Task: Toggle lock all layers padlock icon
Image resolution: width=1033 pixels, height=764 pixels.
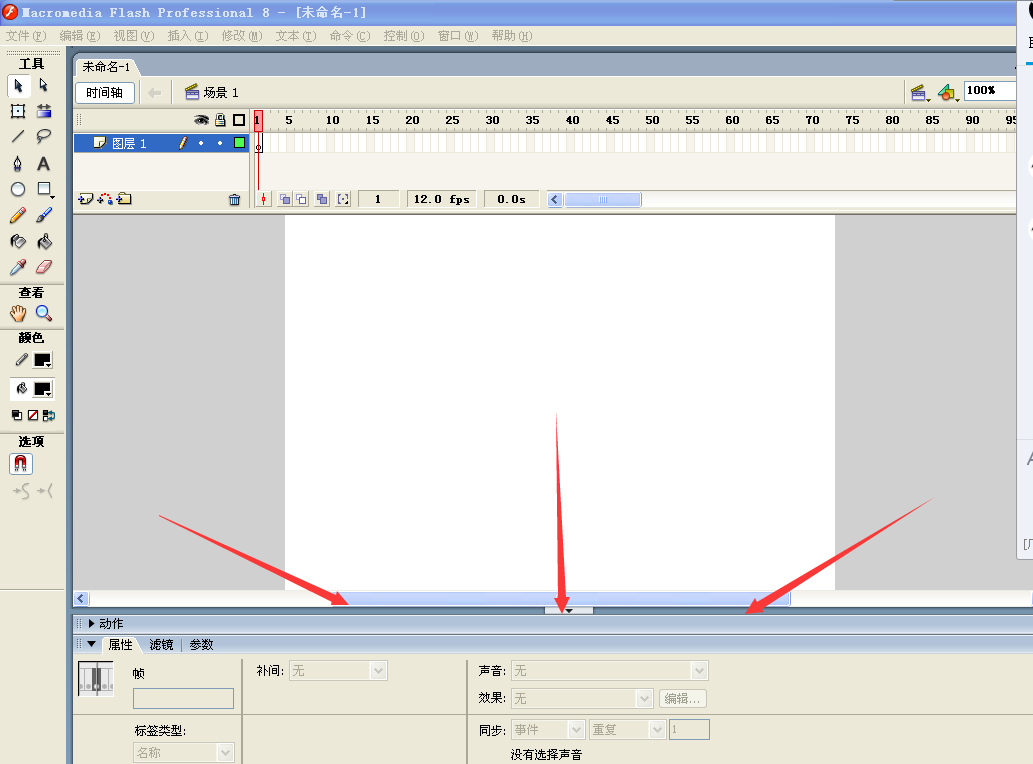Action: (220, 120)
